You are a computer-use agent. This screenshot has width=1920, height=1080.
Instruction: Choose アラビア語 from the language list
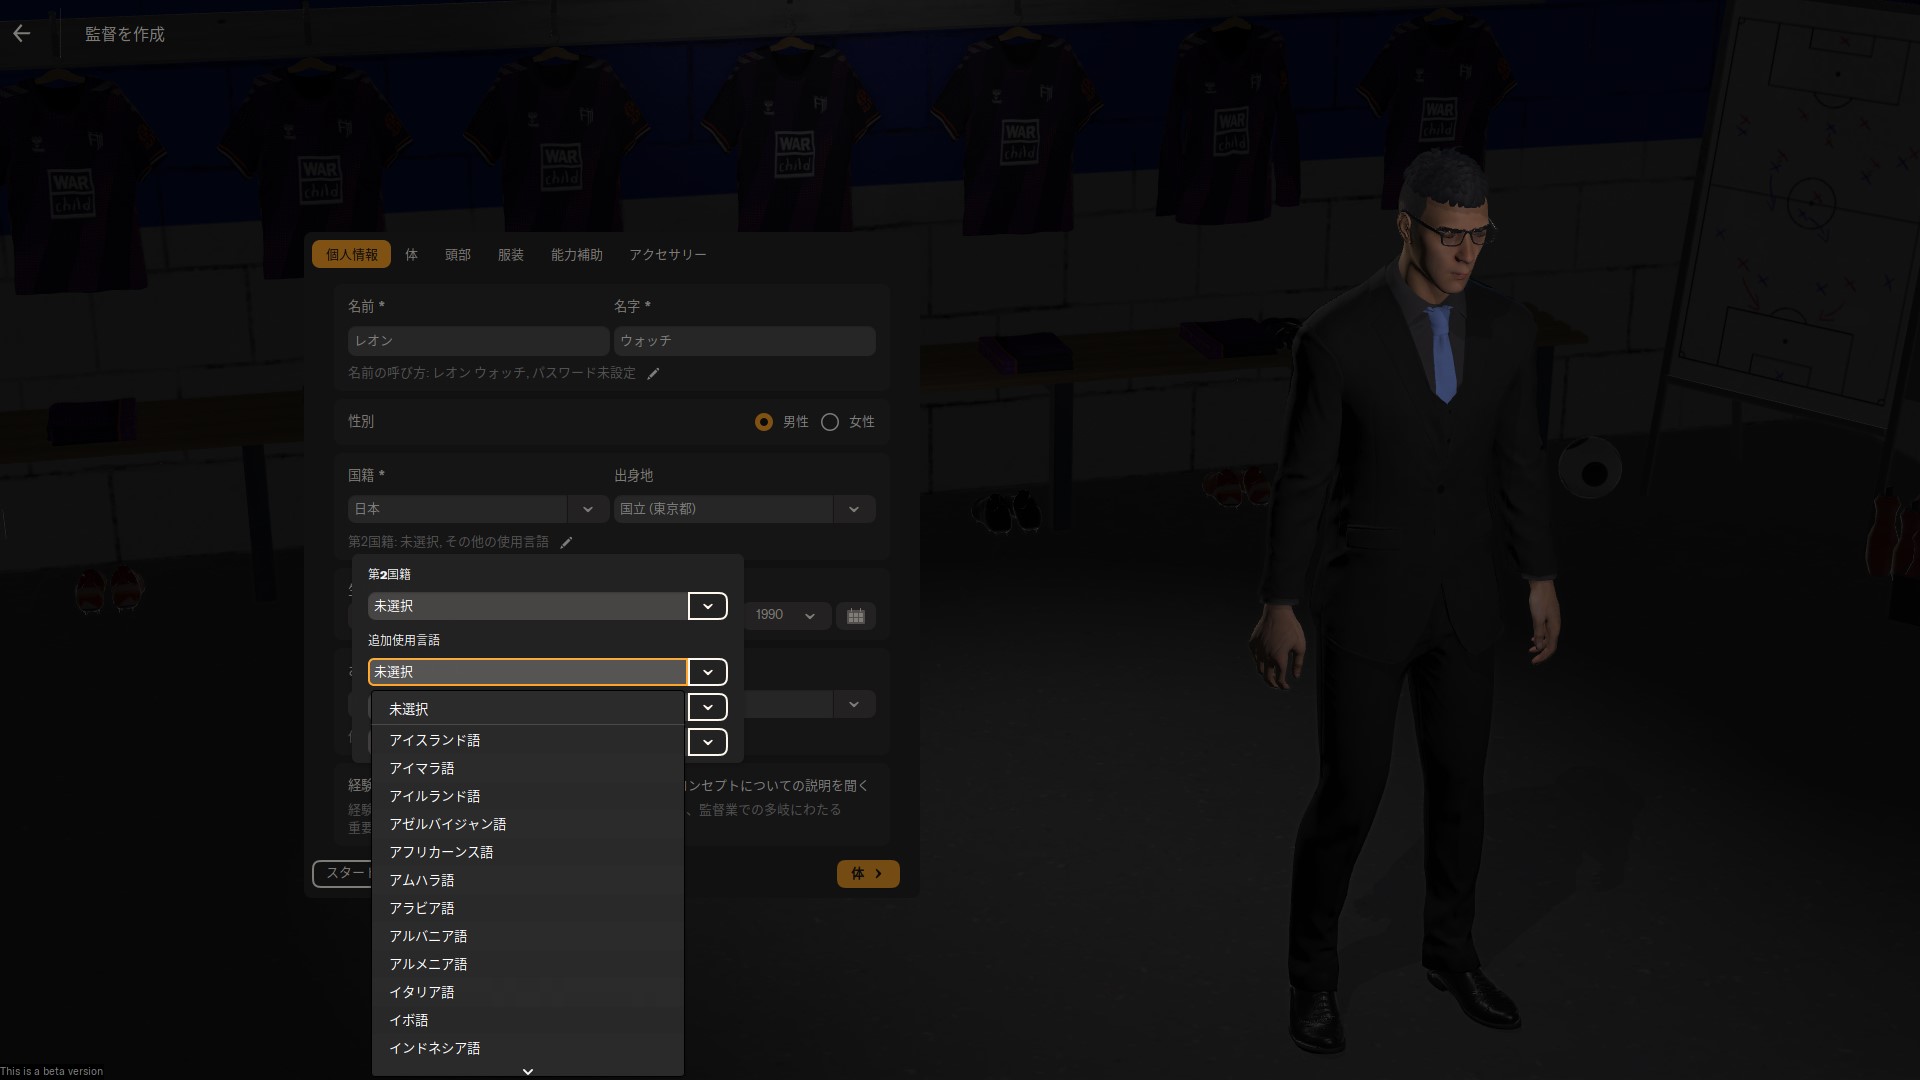tap(421, 908)
